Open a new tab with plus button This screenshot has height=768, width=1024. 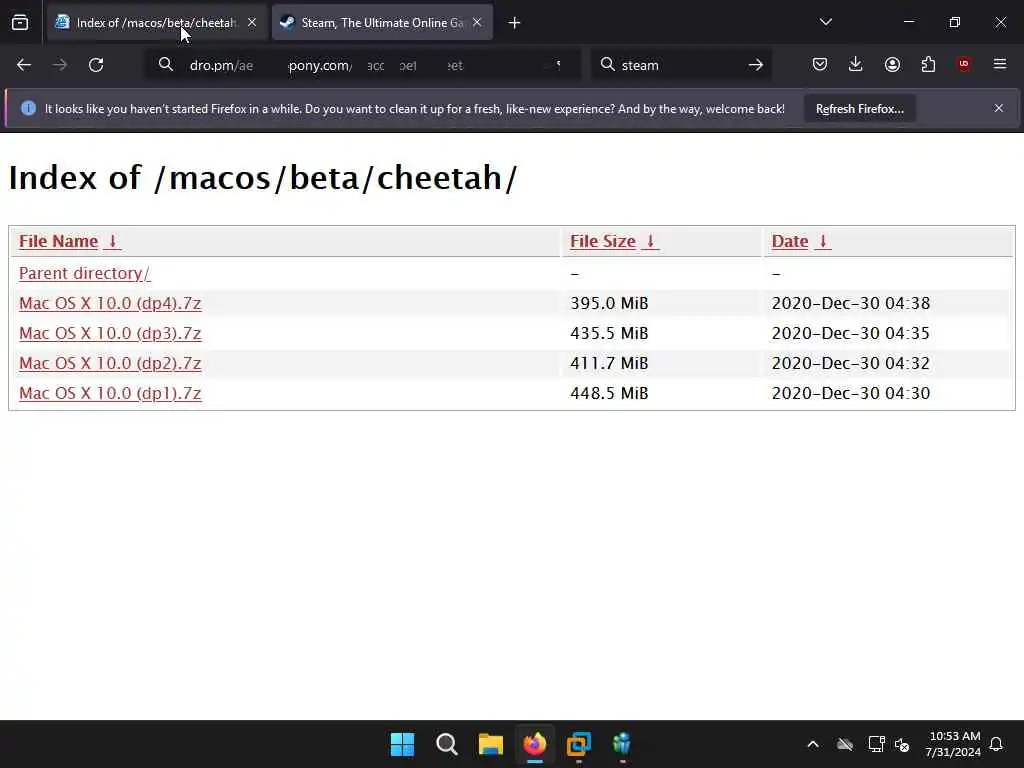pyautogui.click(x=515, y=23)
